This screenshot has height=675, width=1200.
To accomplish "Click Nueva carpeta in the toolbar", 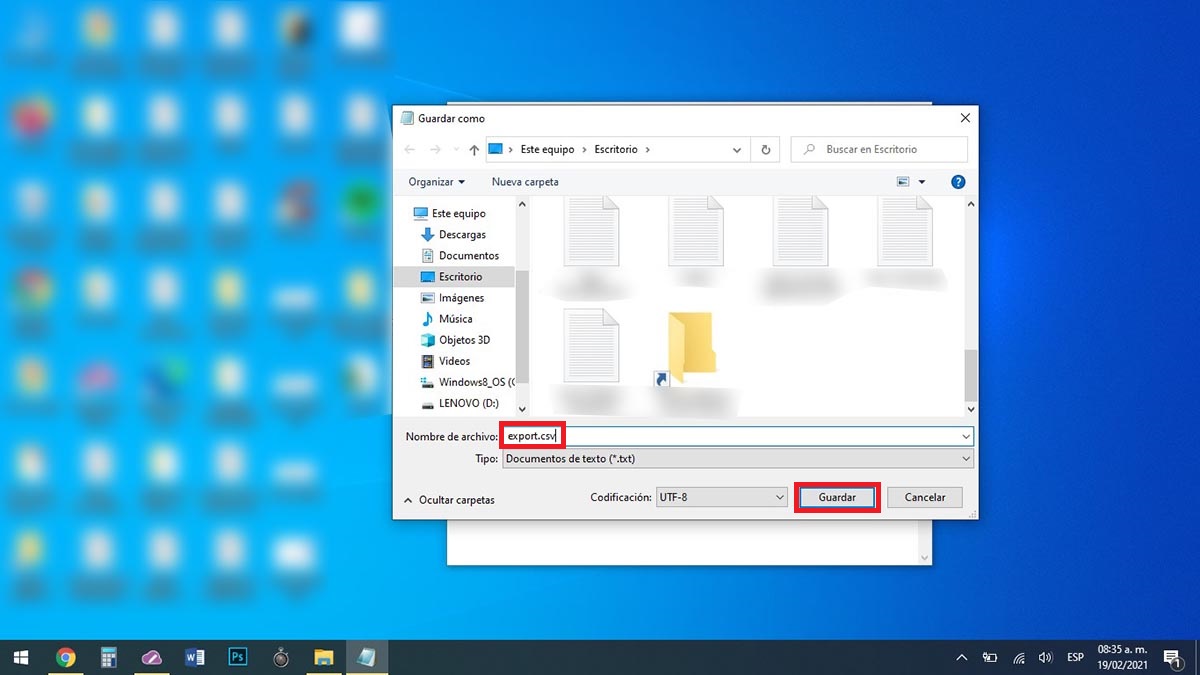I will 525,182.
